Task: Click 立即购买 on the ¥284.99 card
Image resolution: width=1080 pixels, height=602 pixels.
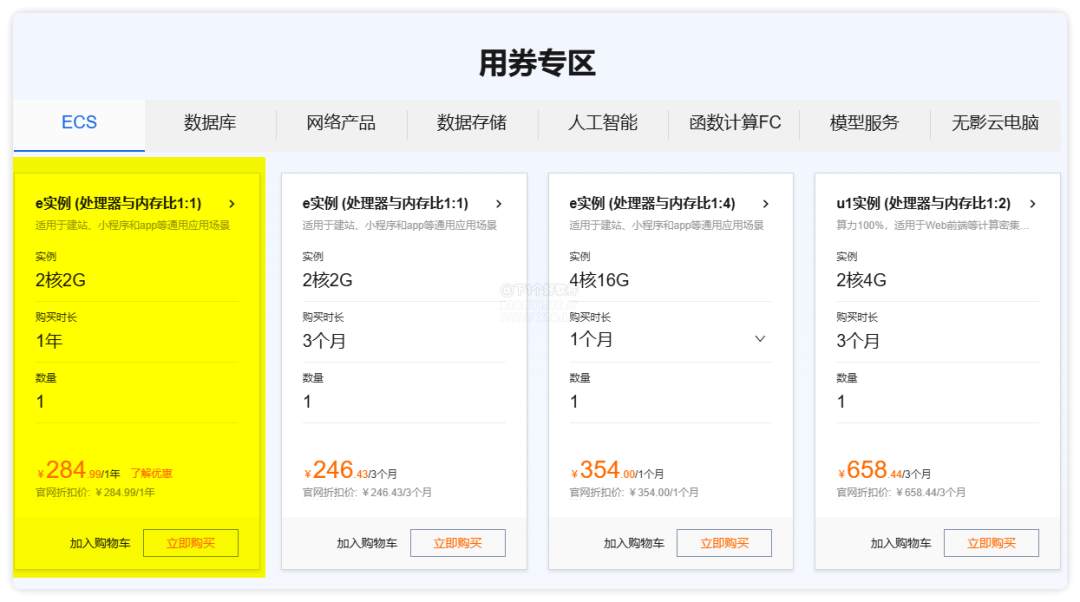Action: coord(191,543)
